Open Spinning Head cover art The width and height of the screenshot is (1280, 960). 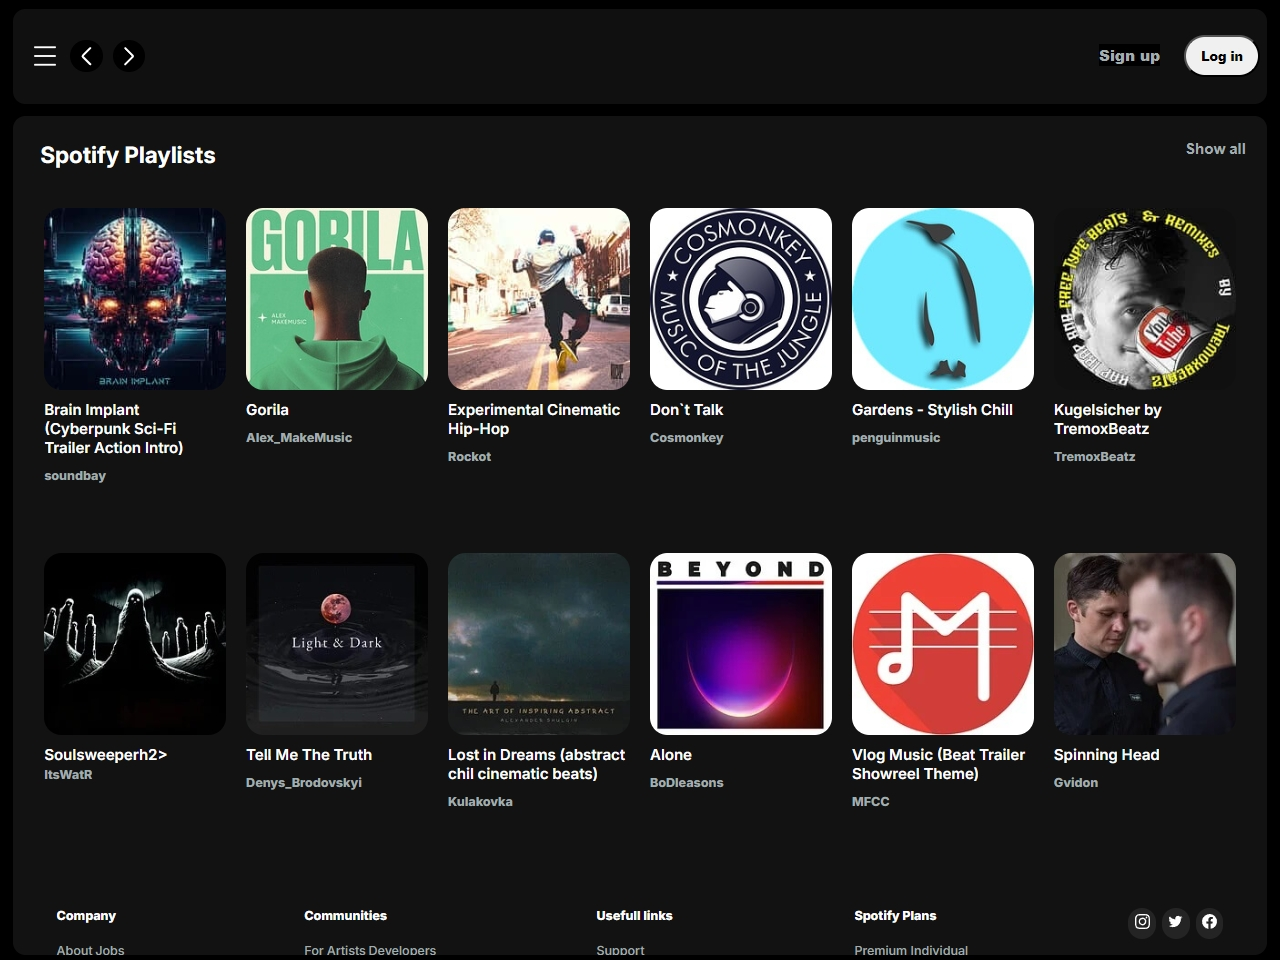(x=1145, y=644)
